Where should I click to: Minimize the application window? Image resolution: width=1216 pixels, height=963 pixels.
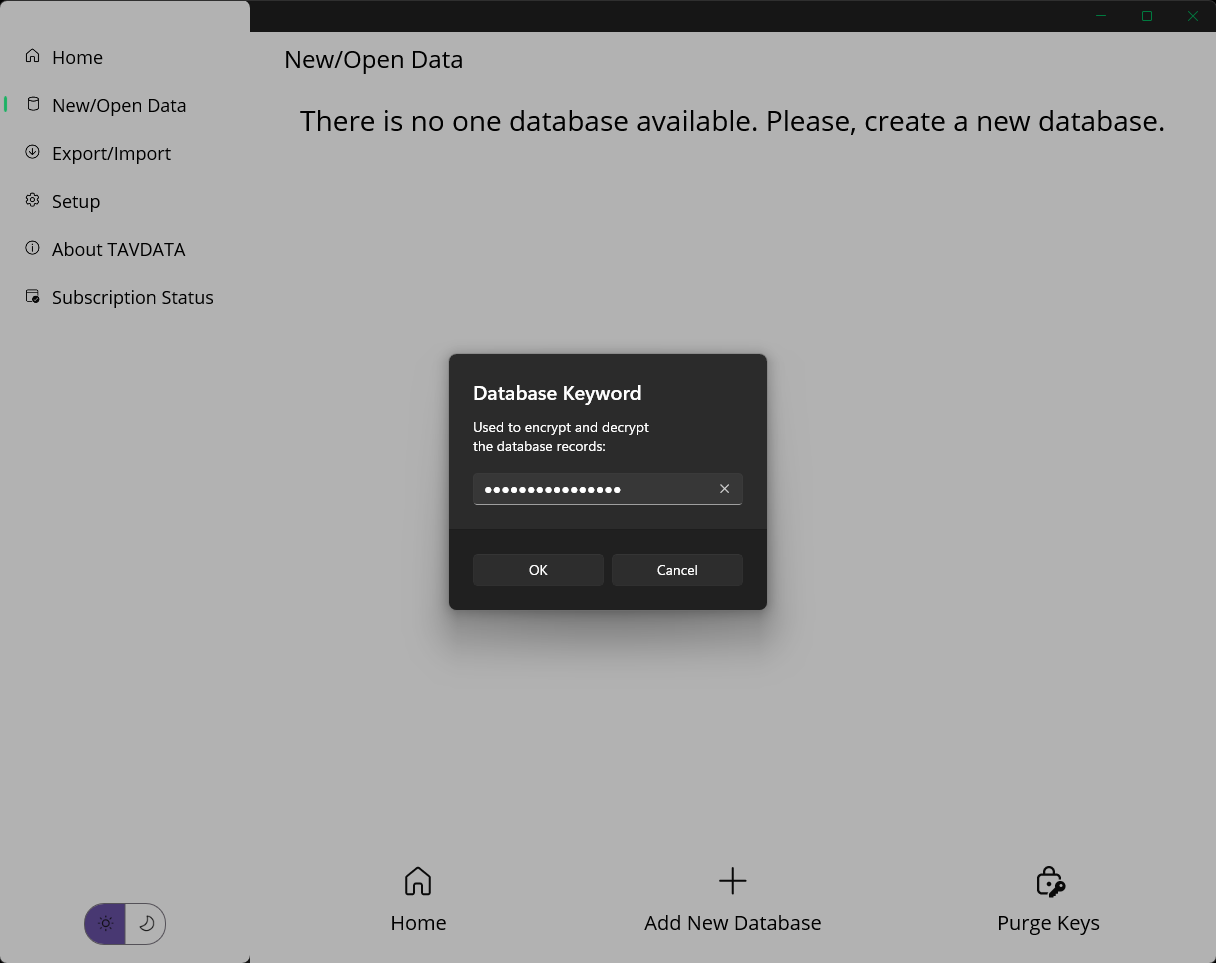(x=1101, y=16)
